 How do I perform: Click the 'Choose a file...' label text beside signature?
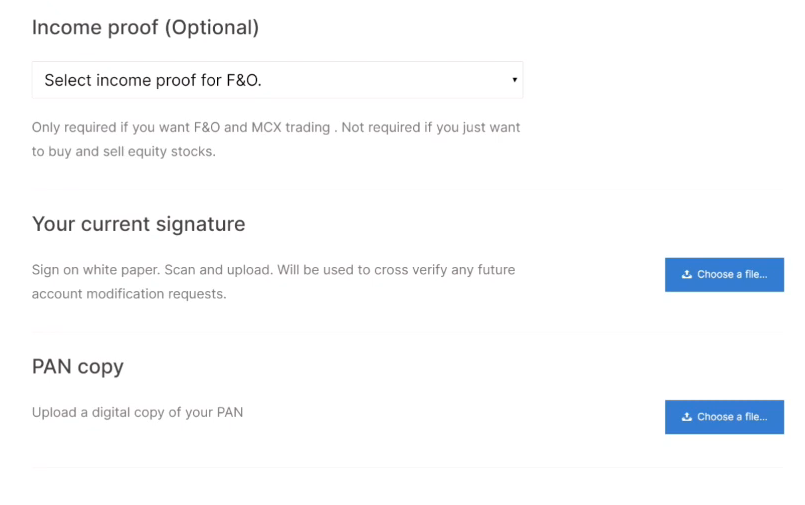pos(732,275)
